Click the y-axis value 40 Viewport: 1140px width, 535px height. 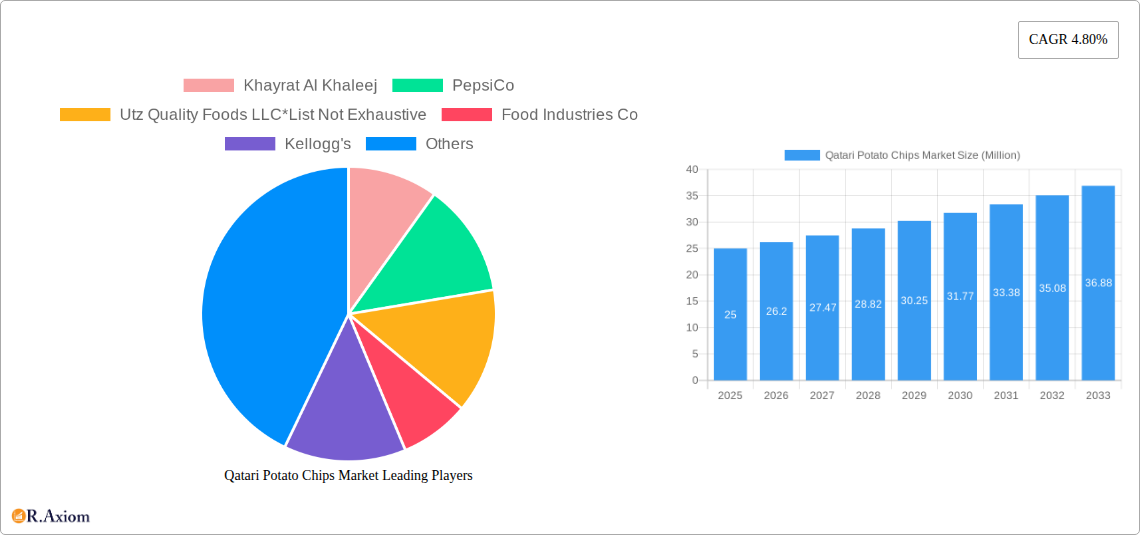point(692,169)
